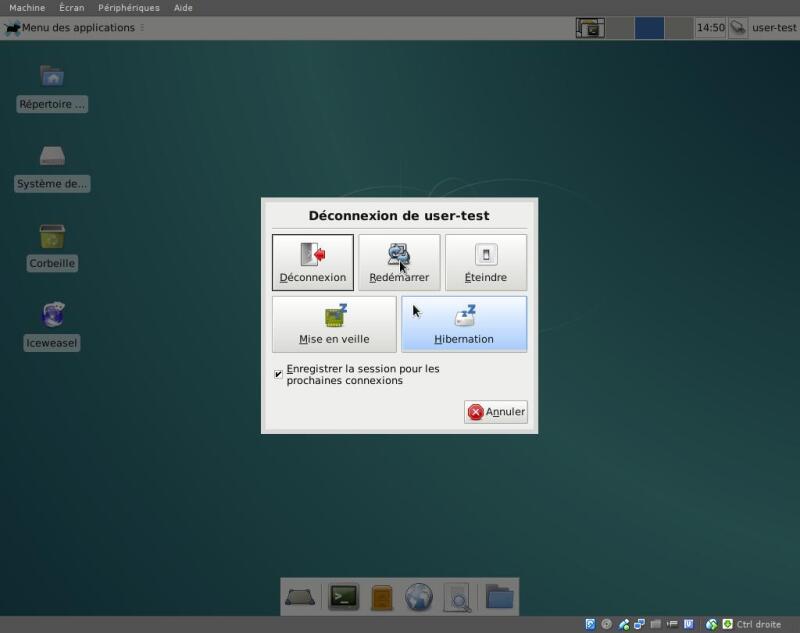This screenshot has height=633, width=800.
Task: Choose Mise en veille suspend option
Action: (x=334, y=324)
